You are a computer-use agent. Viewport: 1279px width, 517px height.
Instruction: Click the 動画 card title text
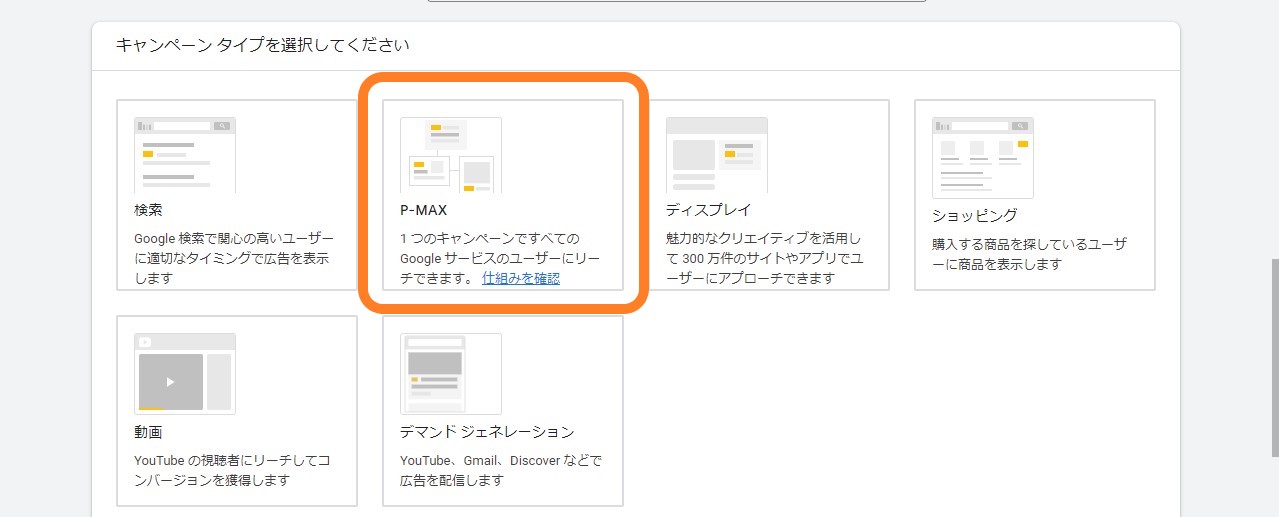148,432
